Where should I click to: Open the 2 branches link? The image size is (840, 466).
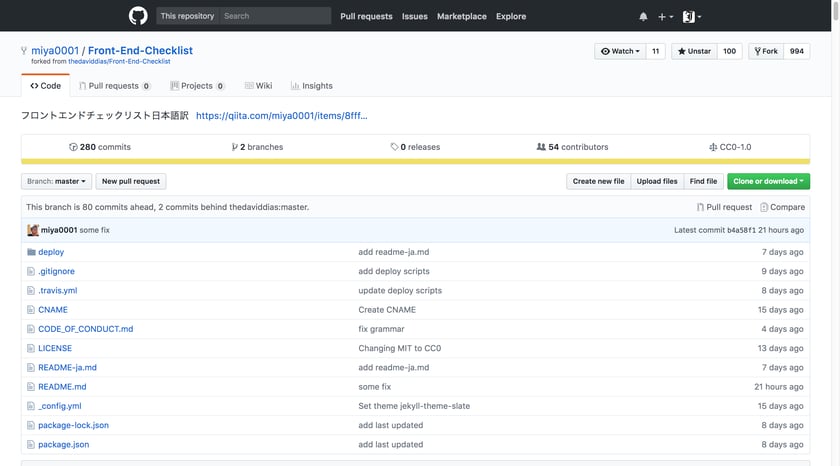click(257, 147)
